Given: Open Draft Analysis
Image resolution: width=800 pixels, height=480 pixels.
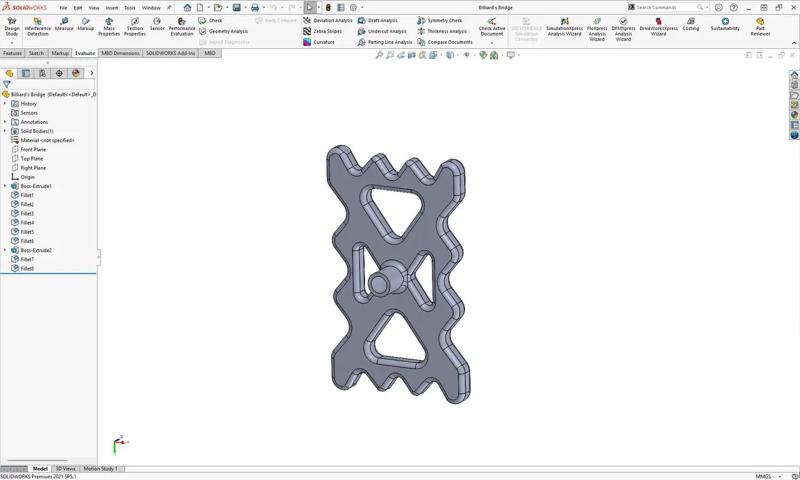Looking at the screenshot, I should pos(378,20).
